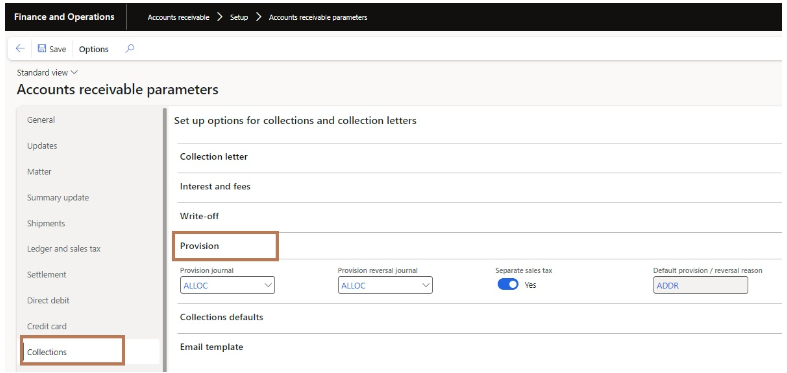Click the 'Separate sales tax' label
Viewport: 787px width, 373px height.
click(524, 271)
